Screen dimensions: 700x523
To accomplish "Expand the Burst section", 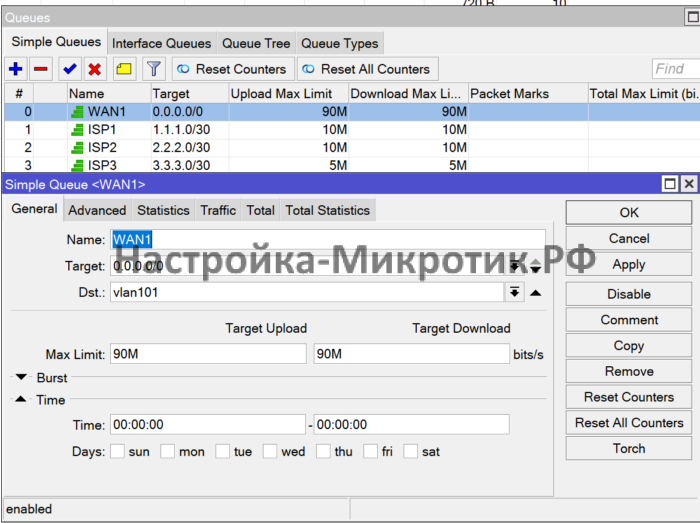I will click(x=21, y=378).
